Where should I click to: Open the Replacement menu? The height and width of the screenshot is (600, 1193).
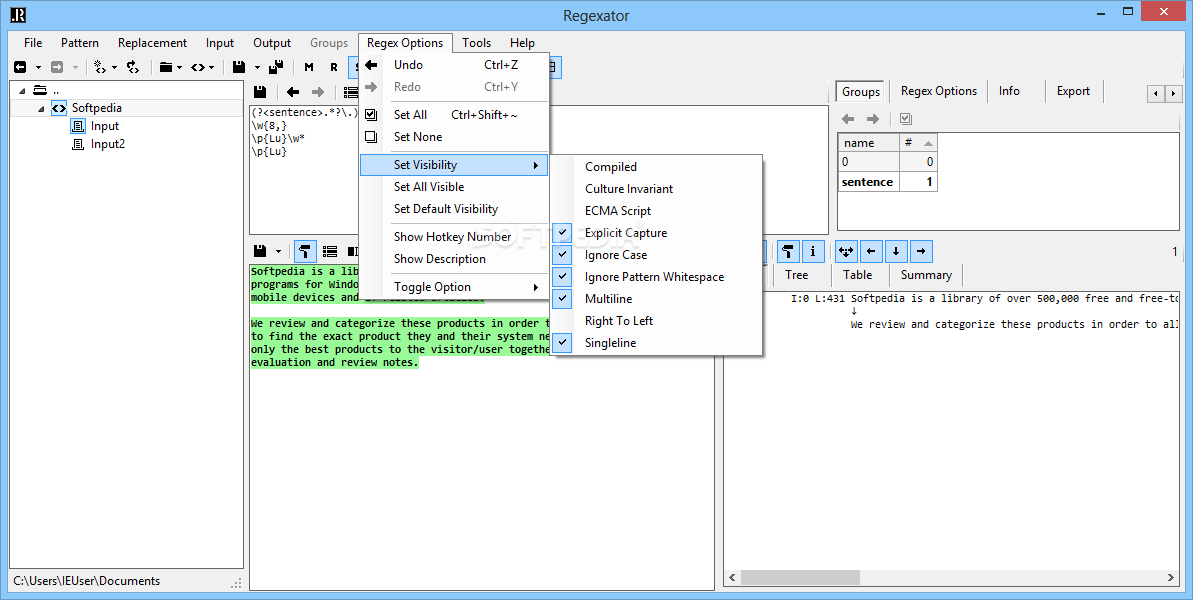[x=152, y=43]
